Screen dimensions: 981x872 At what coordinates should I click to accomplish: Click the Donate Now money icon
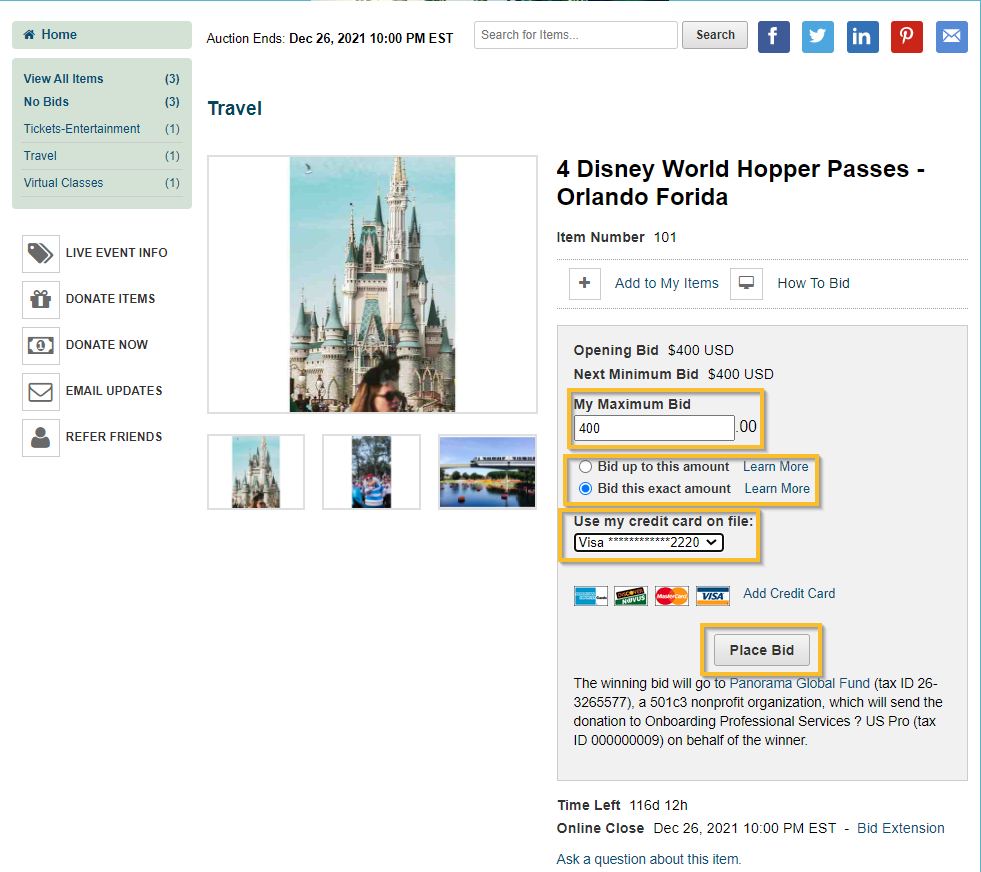pos(41,345)
